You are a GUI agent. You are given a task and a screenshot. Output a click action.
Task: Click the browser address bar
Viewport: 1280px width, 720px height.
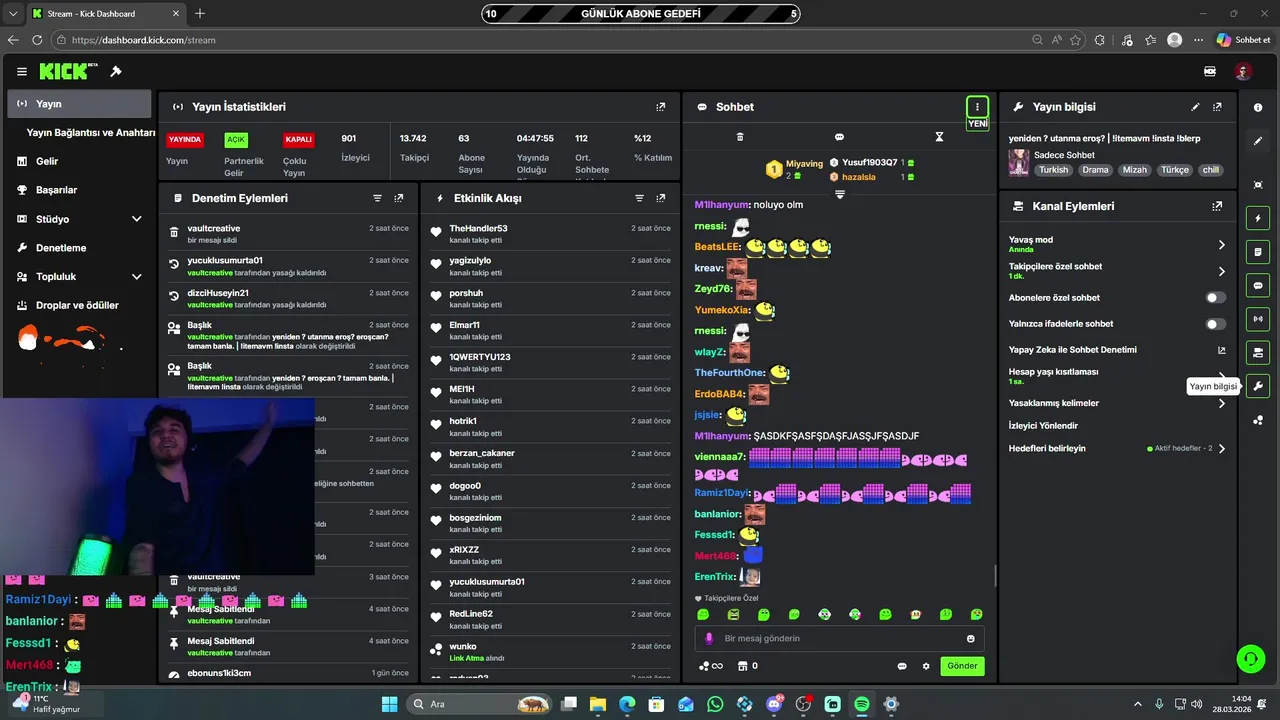coord(545,40)
